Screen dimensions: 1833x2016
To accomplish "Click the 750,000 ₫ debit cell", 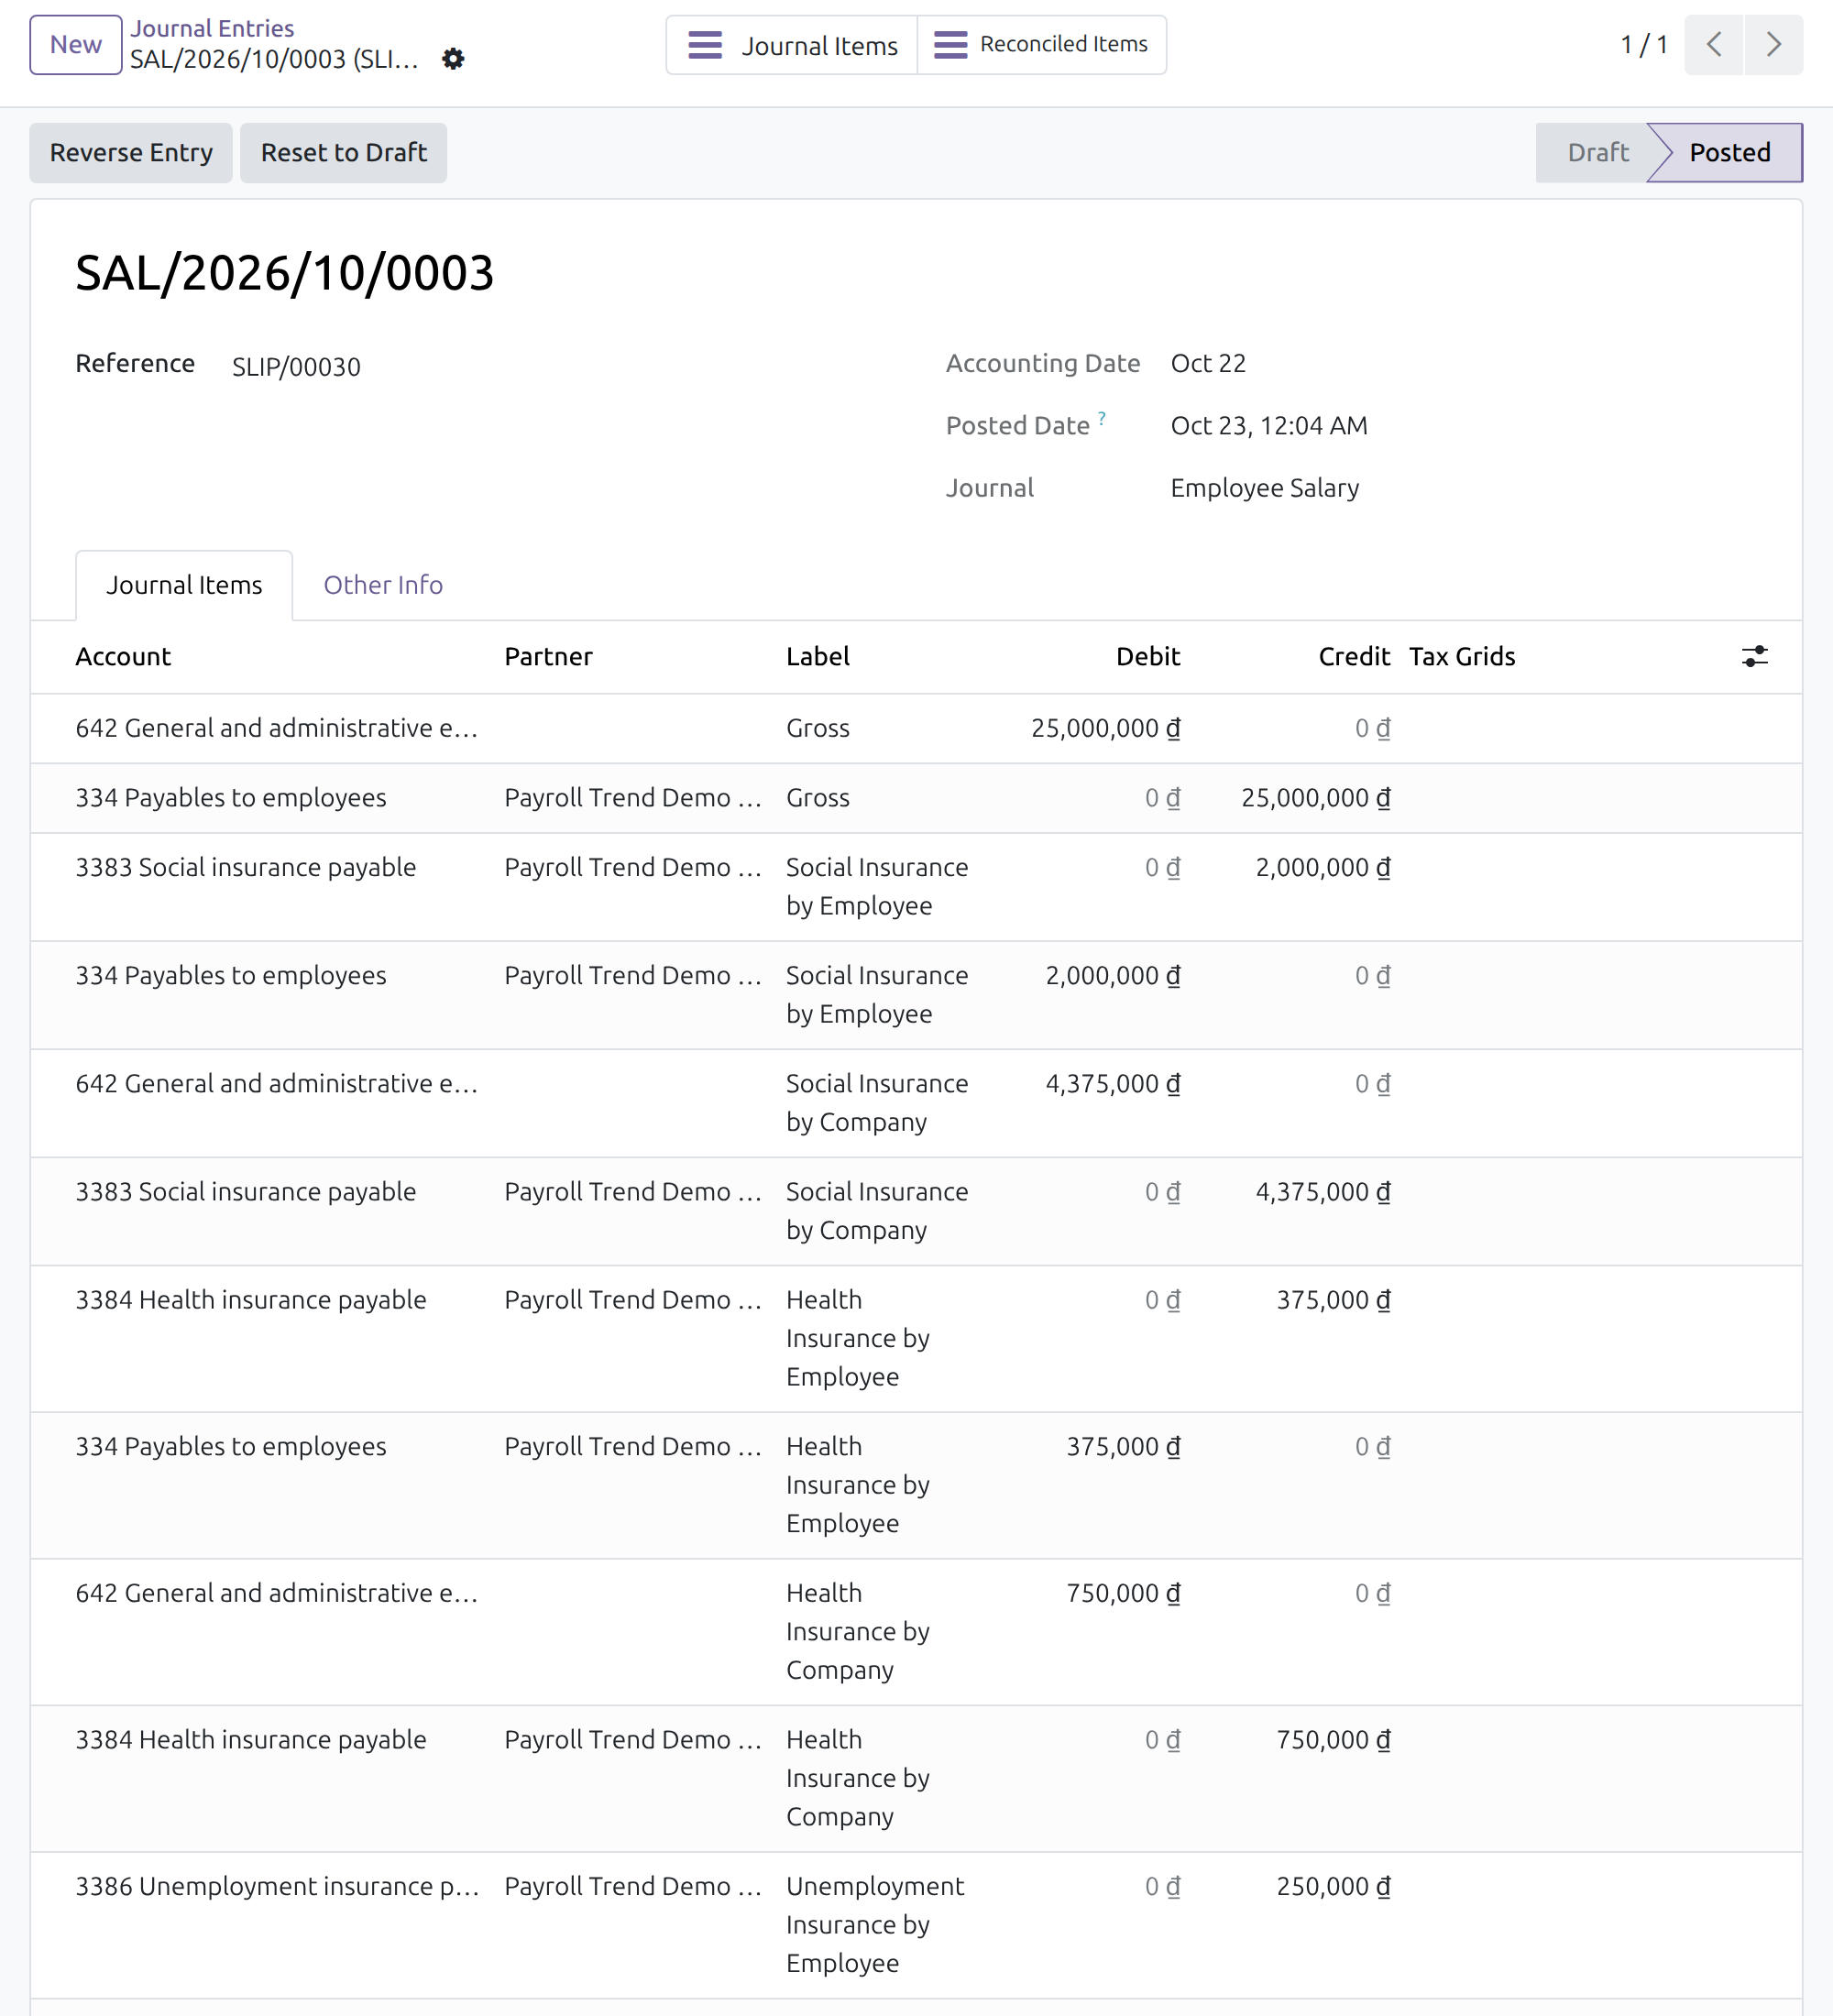I will [1123, 1593].
